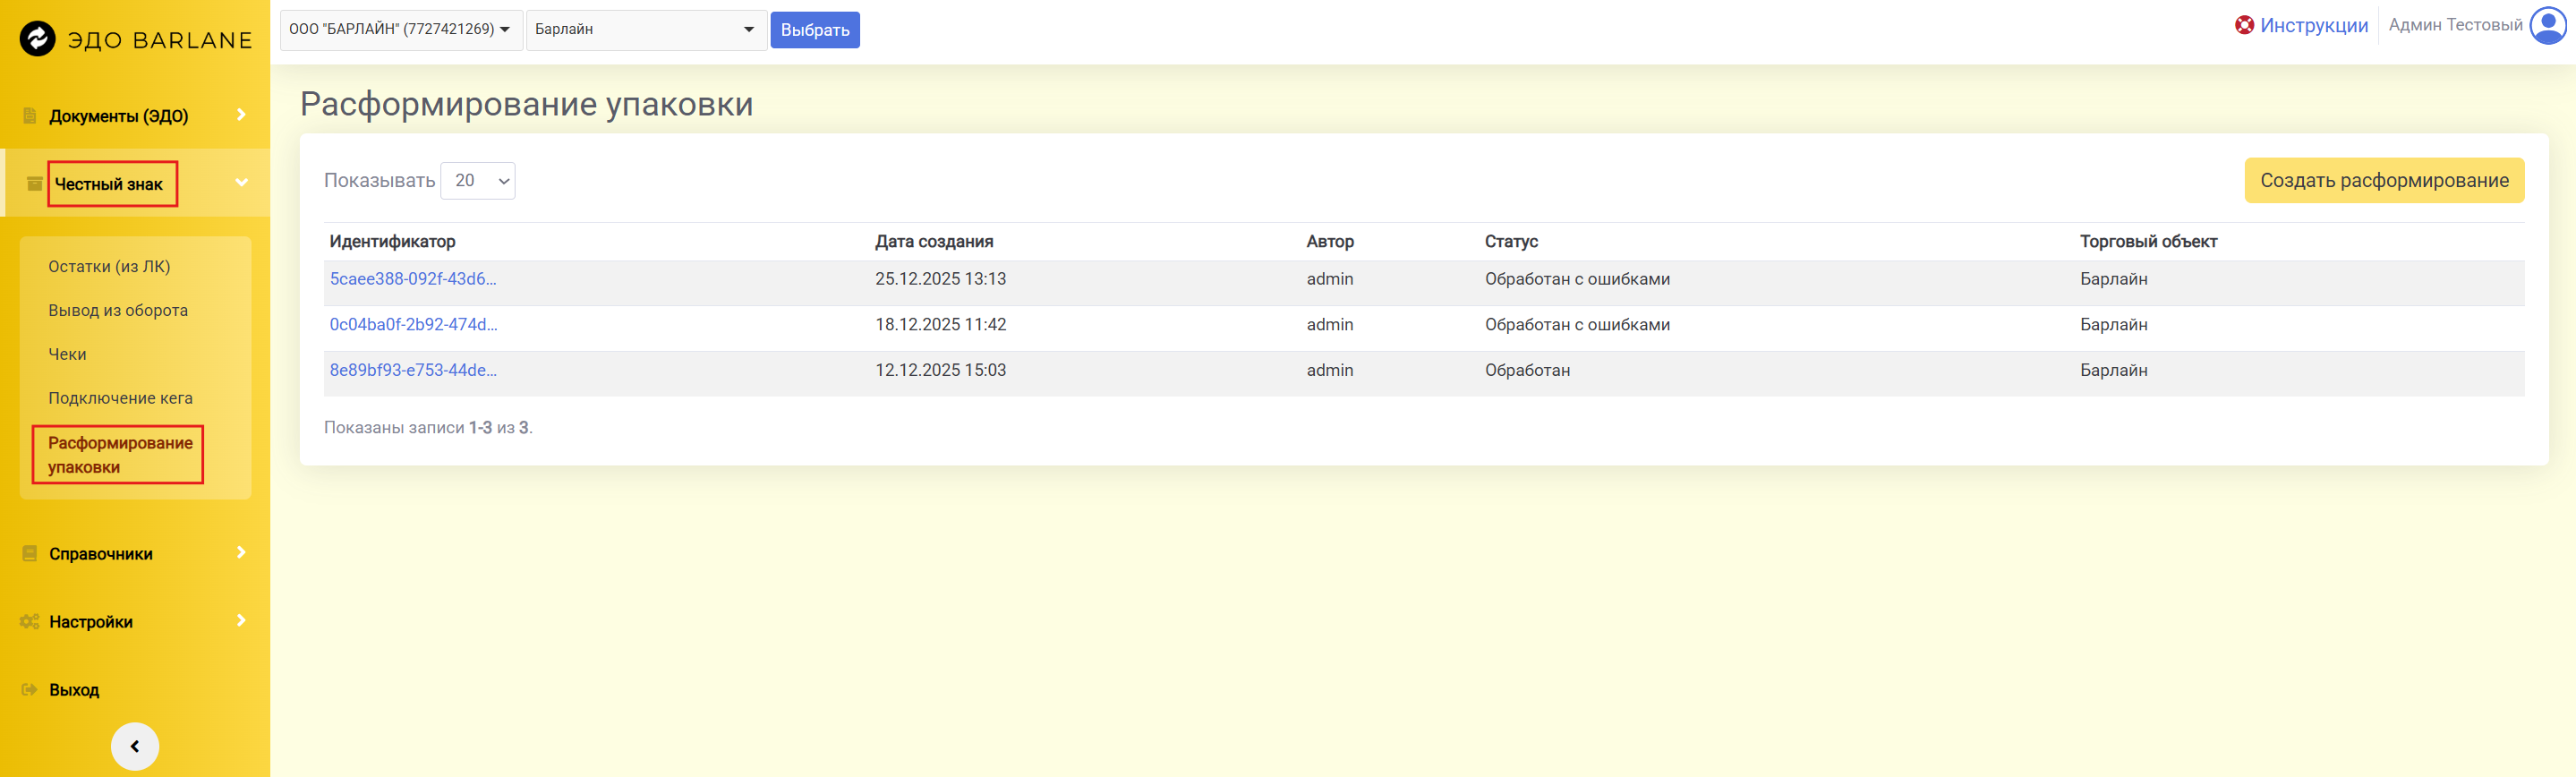Click the Справочники book icon
This screenshot has width=2576, height=777.
point(30,553)
